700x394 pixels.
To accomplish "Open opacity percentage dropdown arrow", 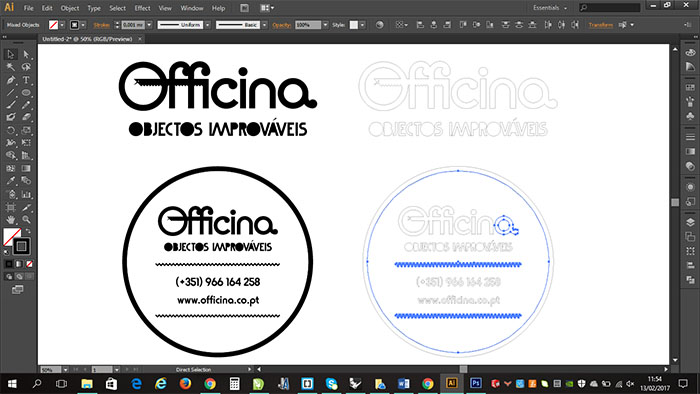I will tap(325, 25).
